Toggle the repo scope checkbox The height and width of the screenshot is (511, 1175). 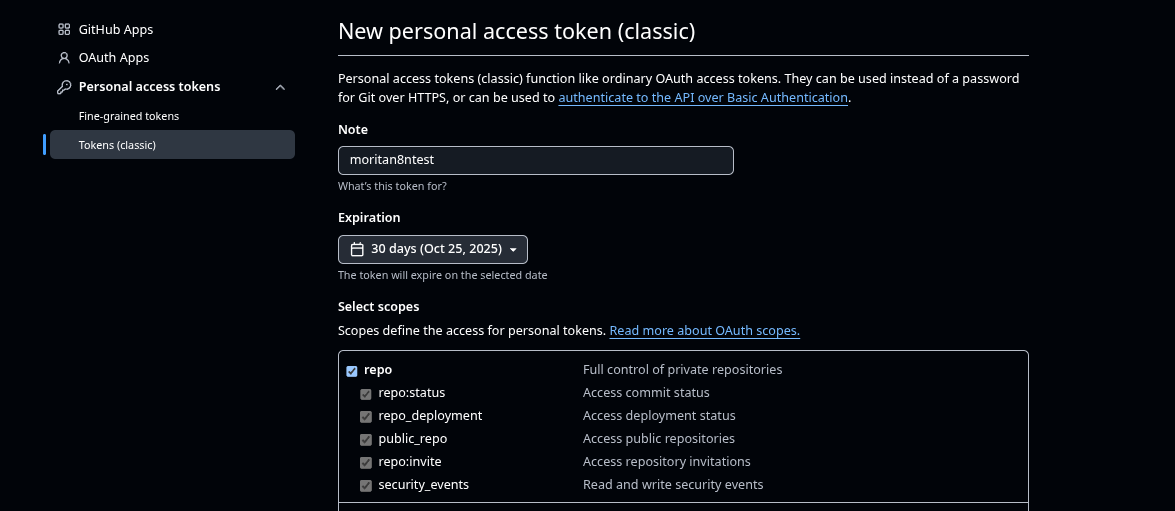(x=352, y=371)
